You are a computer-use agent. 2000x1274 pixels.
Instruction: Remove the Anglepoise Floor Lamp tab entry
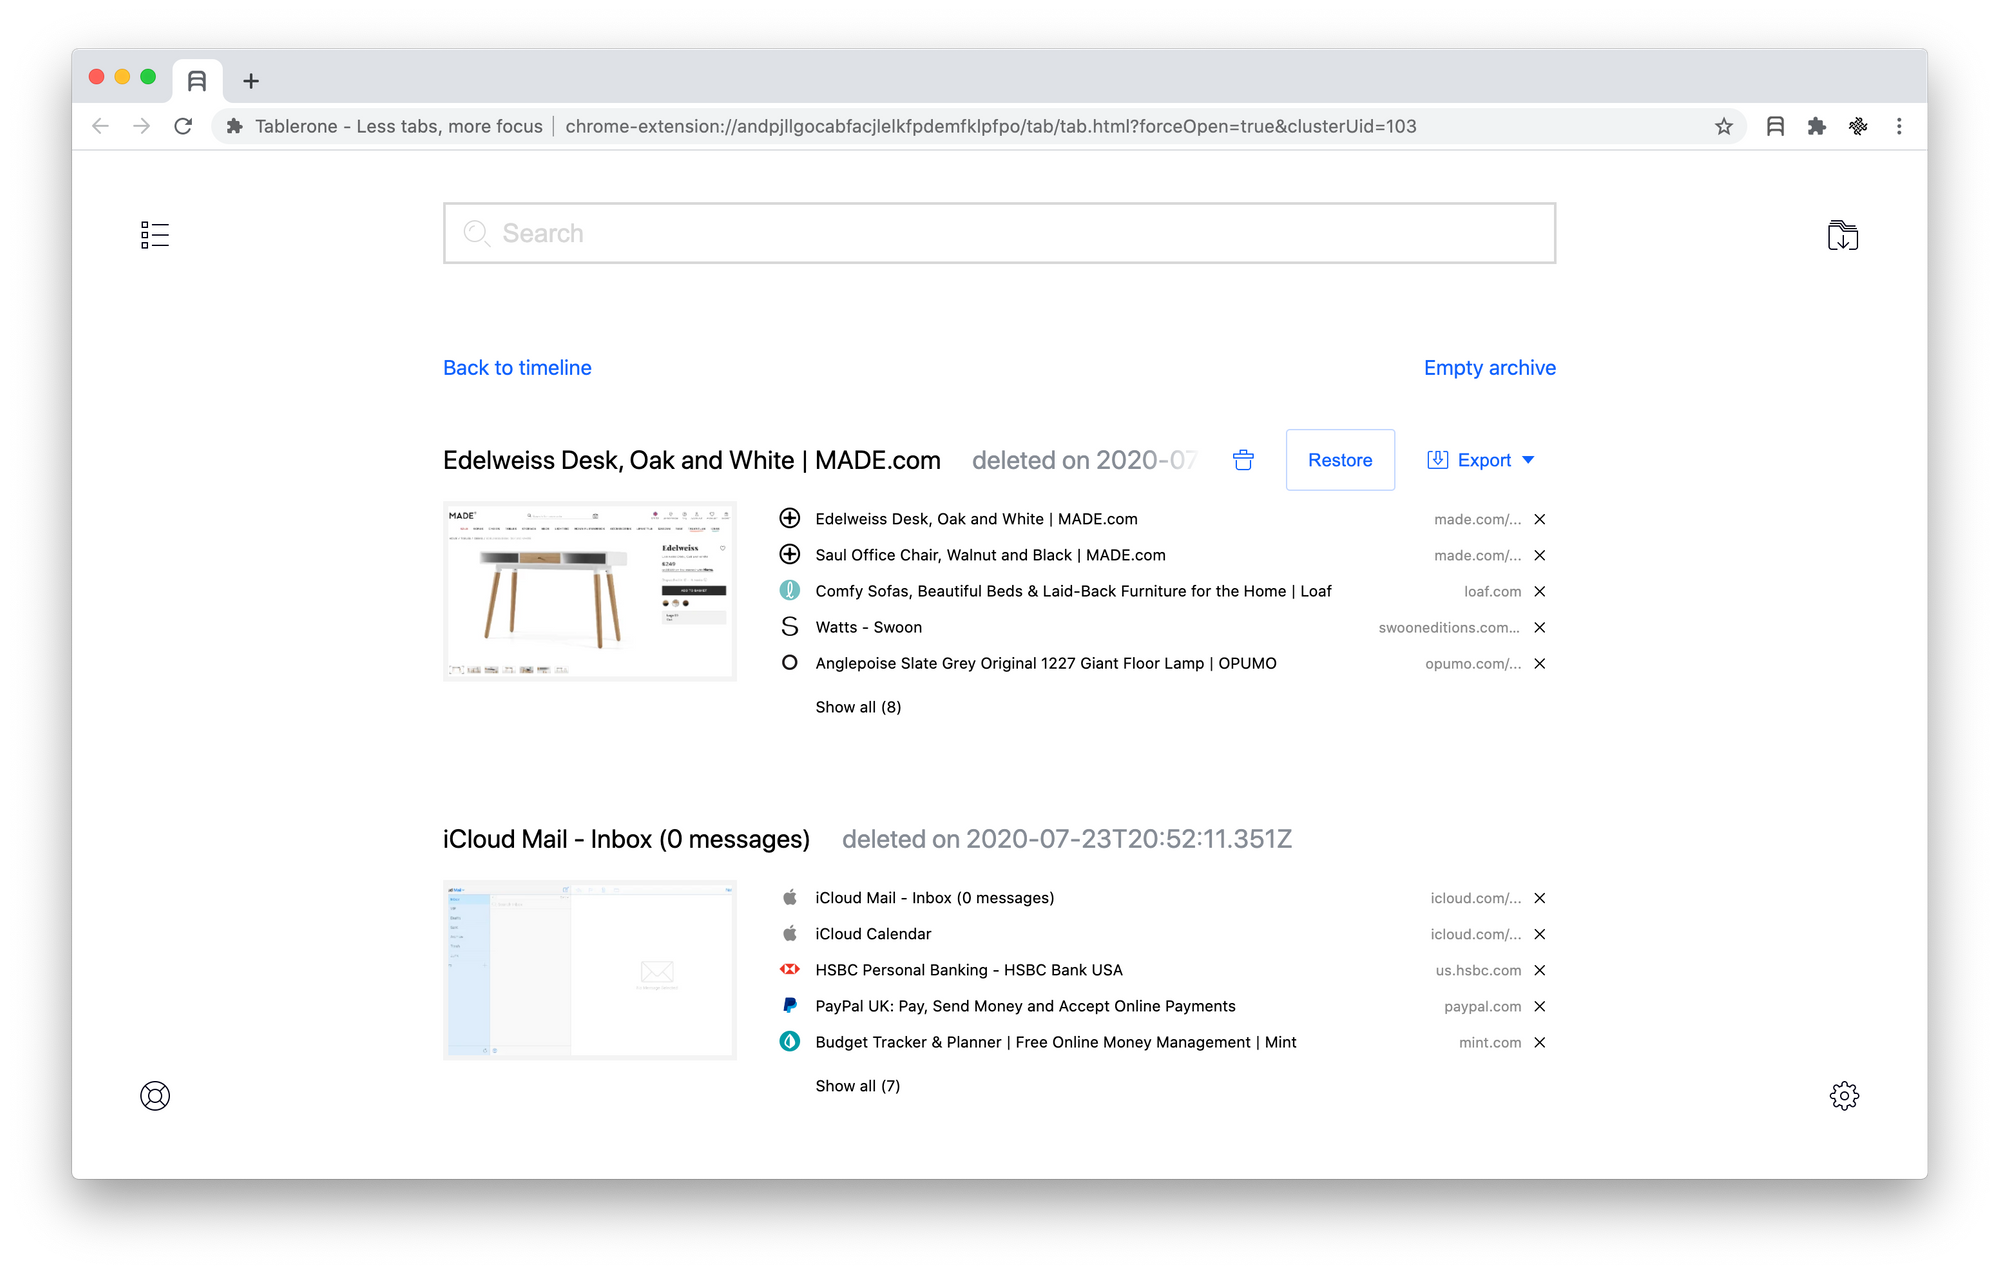[x=1540, y=663]
